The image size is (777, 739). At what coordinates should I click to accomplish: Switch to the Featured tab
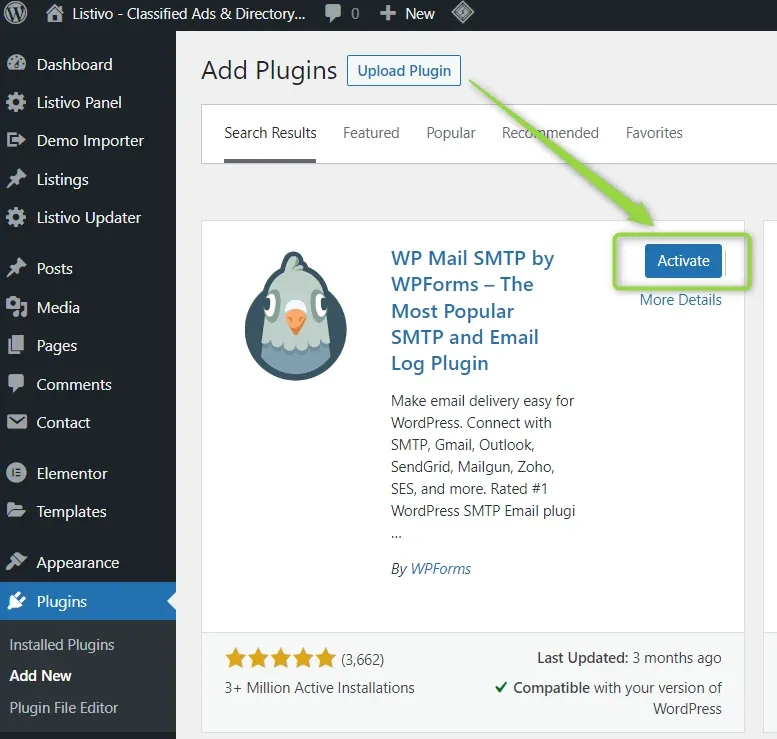[x=371, y=133]
